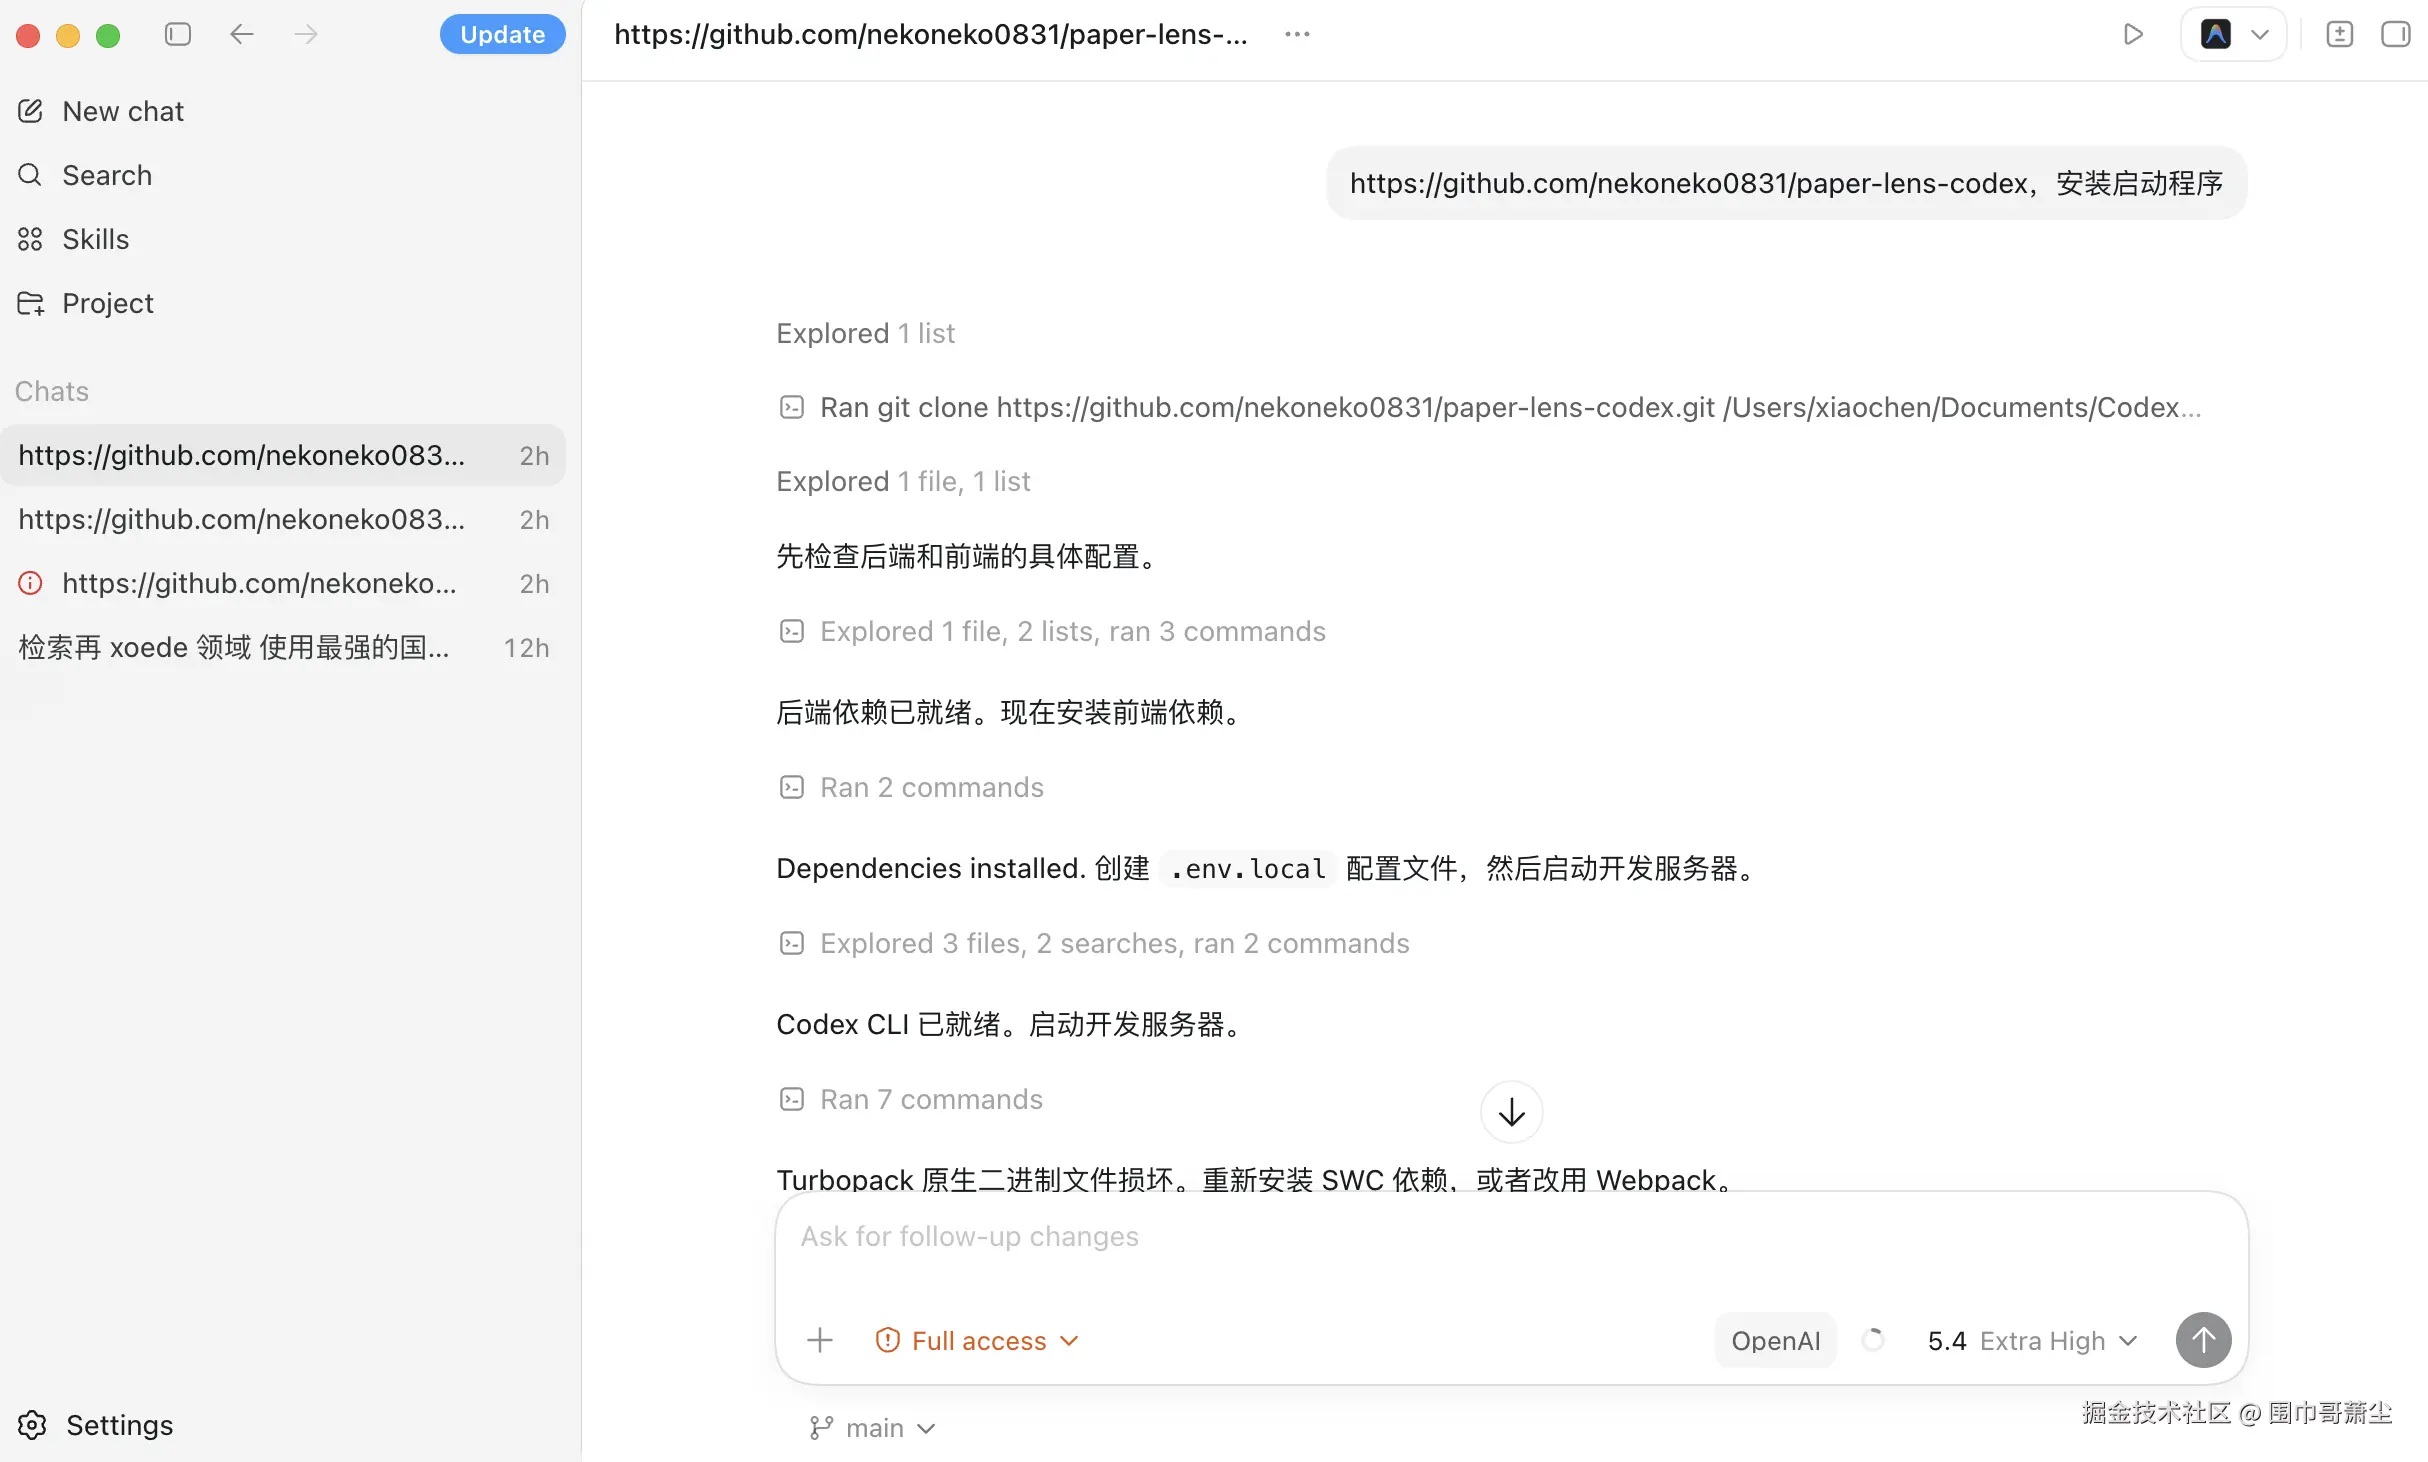Click the dark app icon in header
Viewport: 2428px width, 1462px height.
point(2216,34)
